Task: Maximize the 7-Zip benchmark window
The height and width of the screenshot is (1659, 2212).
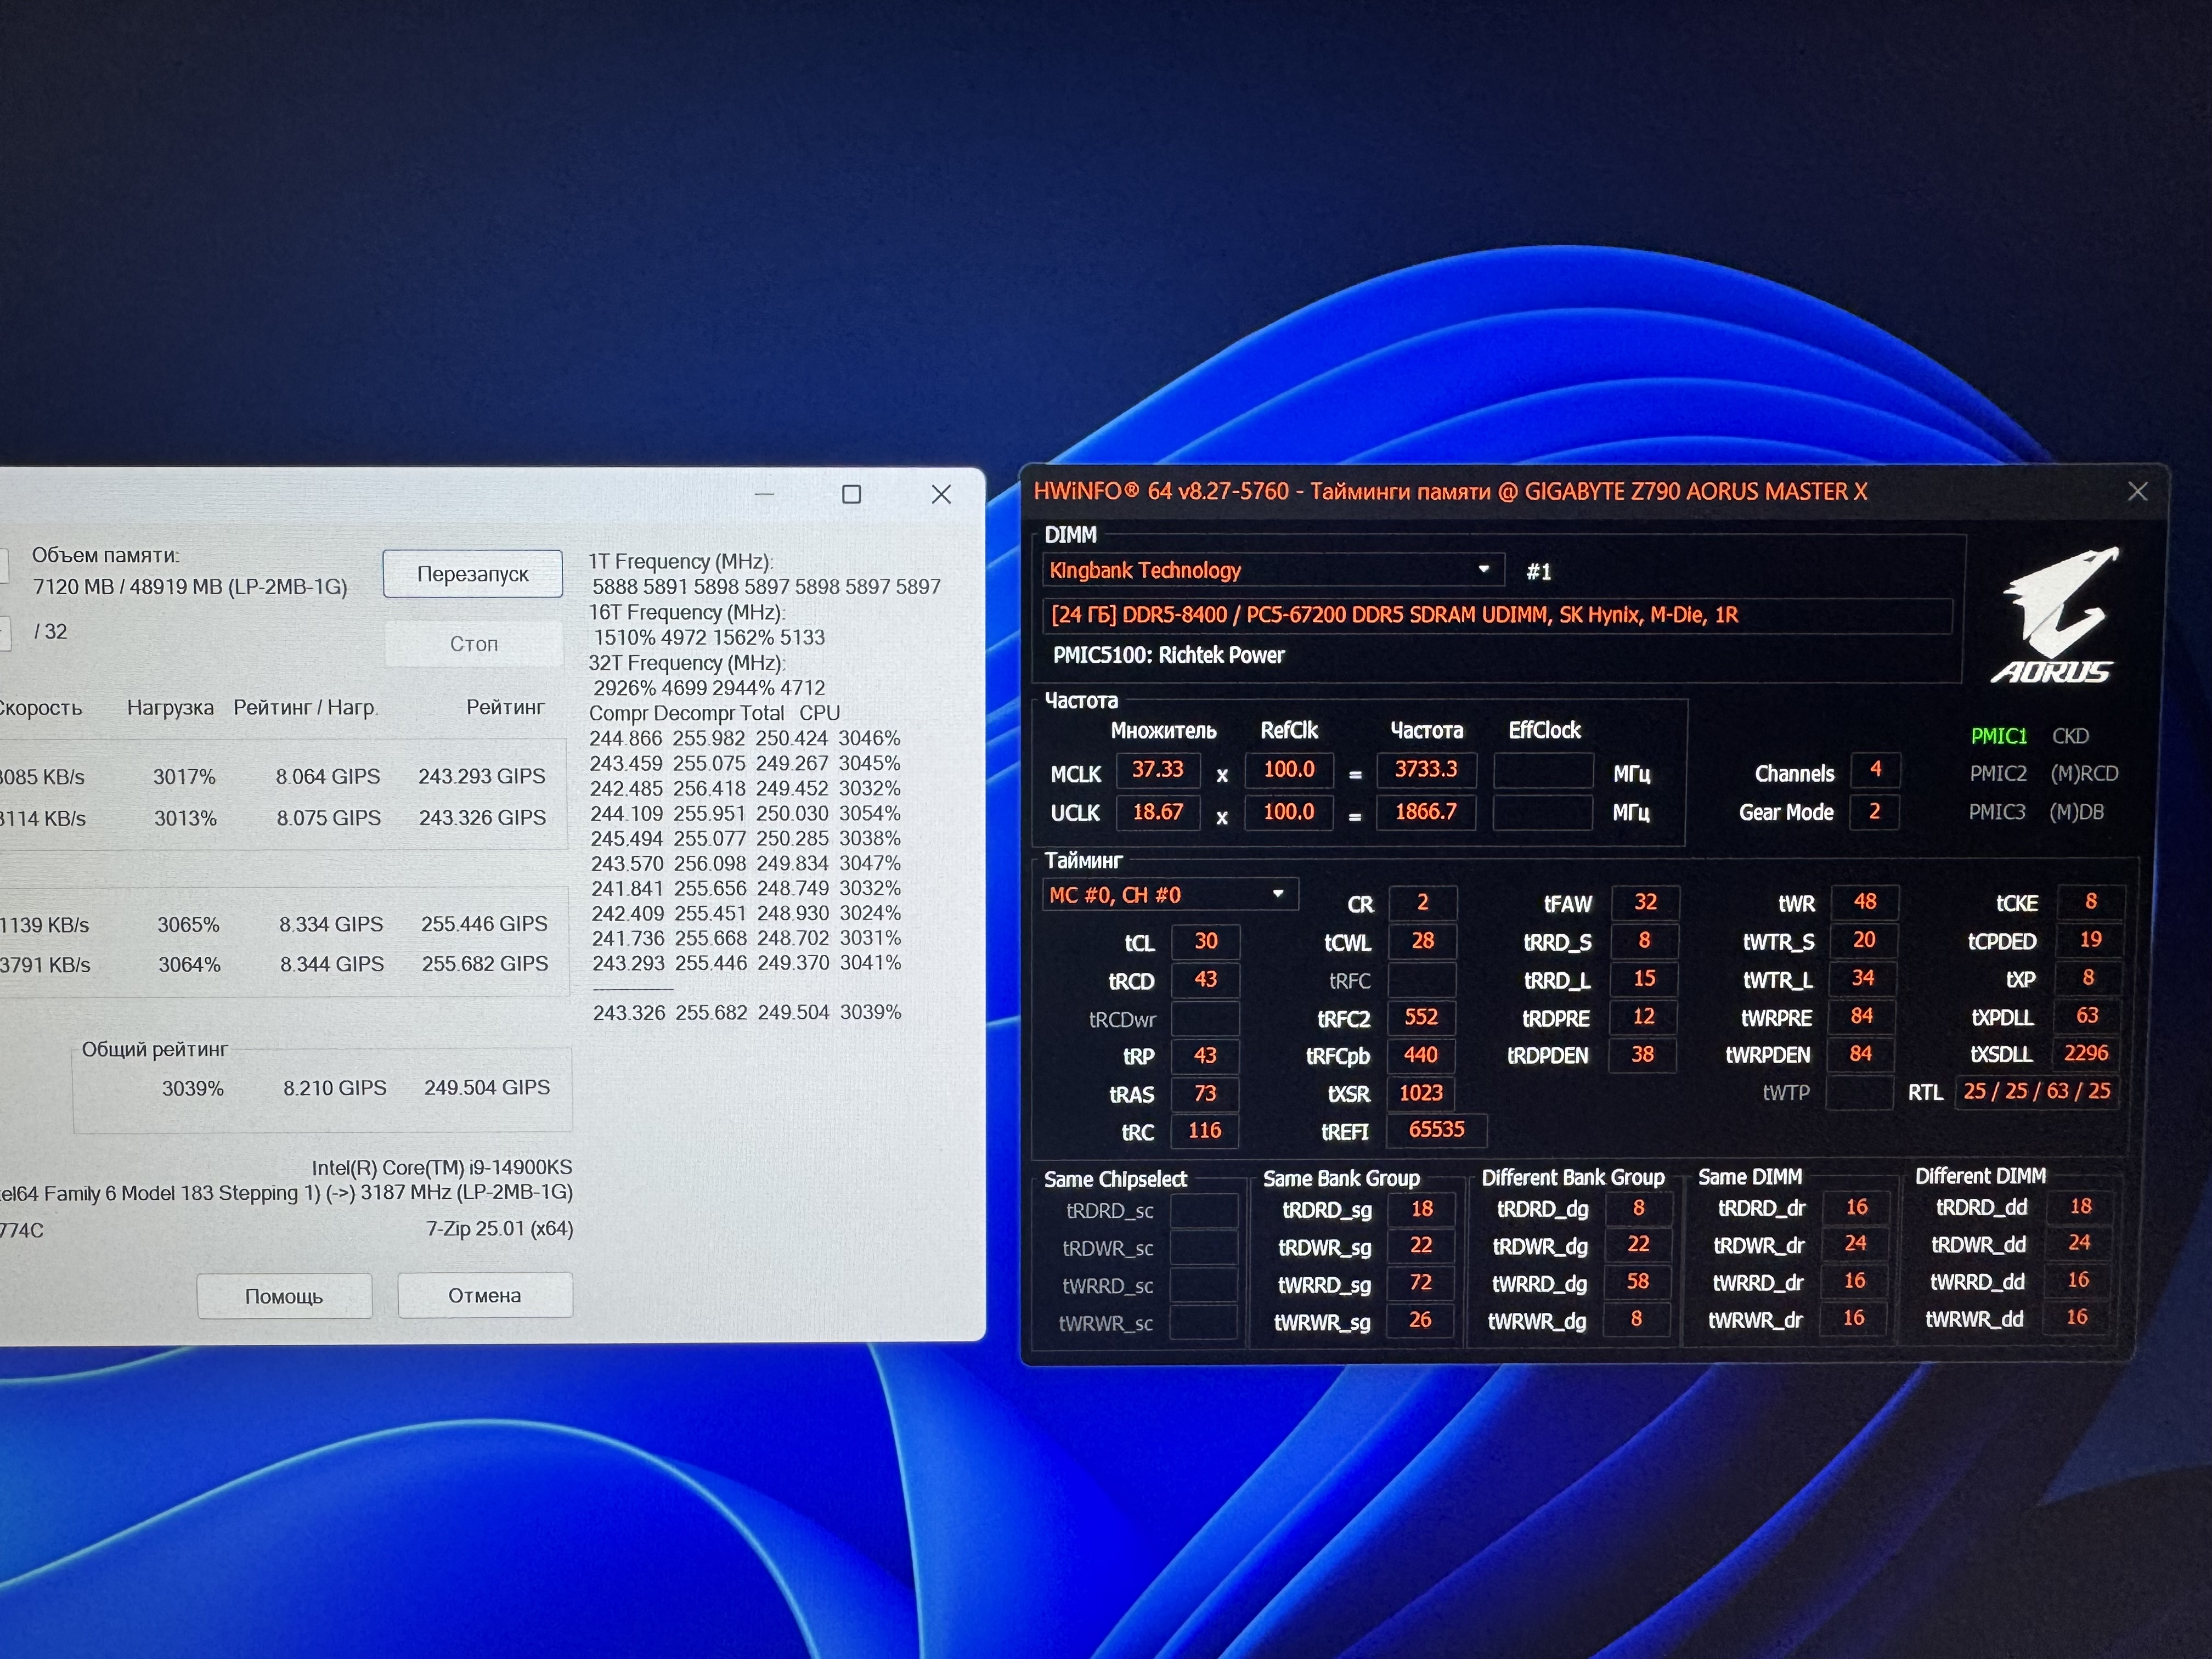Action: point(851,494)
